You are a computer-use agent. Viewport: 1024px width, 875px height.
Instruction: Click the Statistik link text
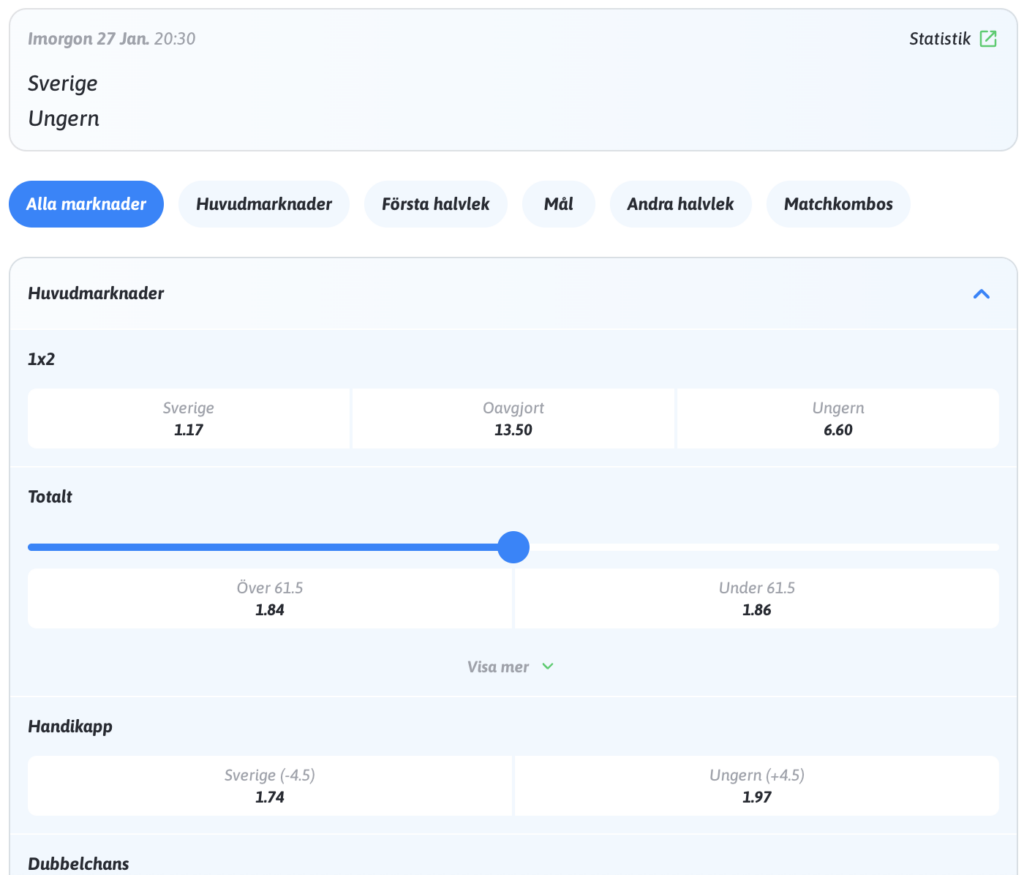(x=939, y=39)
